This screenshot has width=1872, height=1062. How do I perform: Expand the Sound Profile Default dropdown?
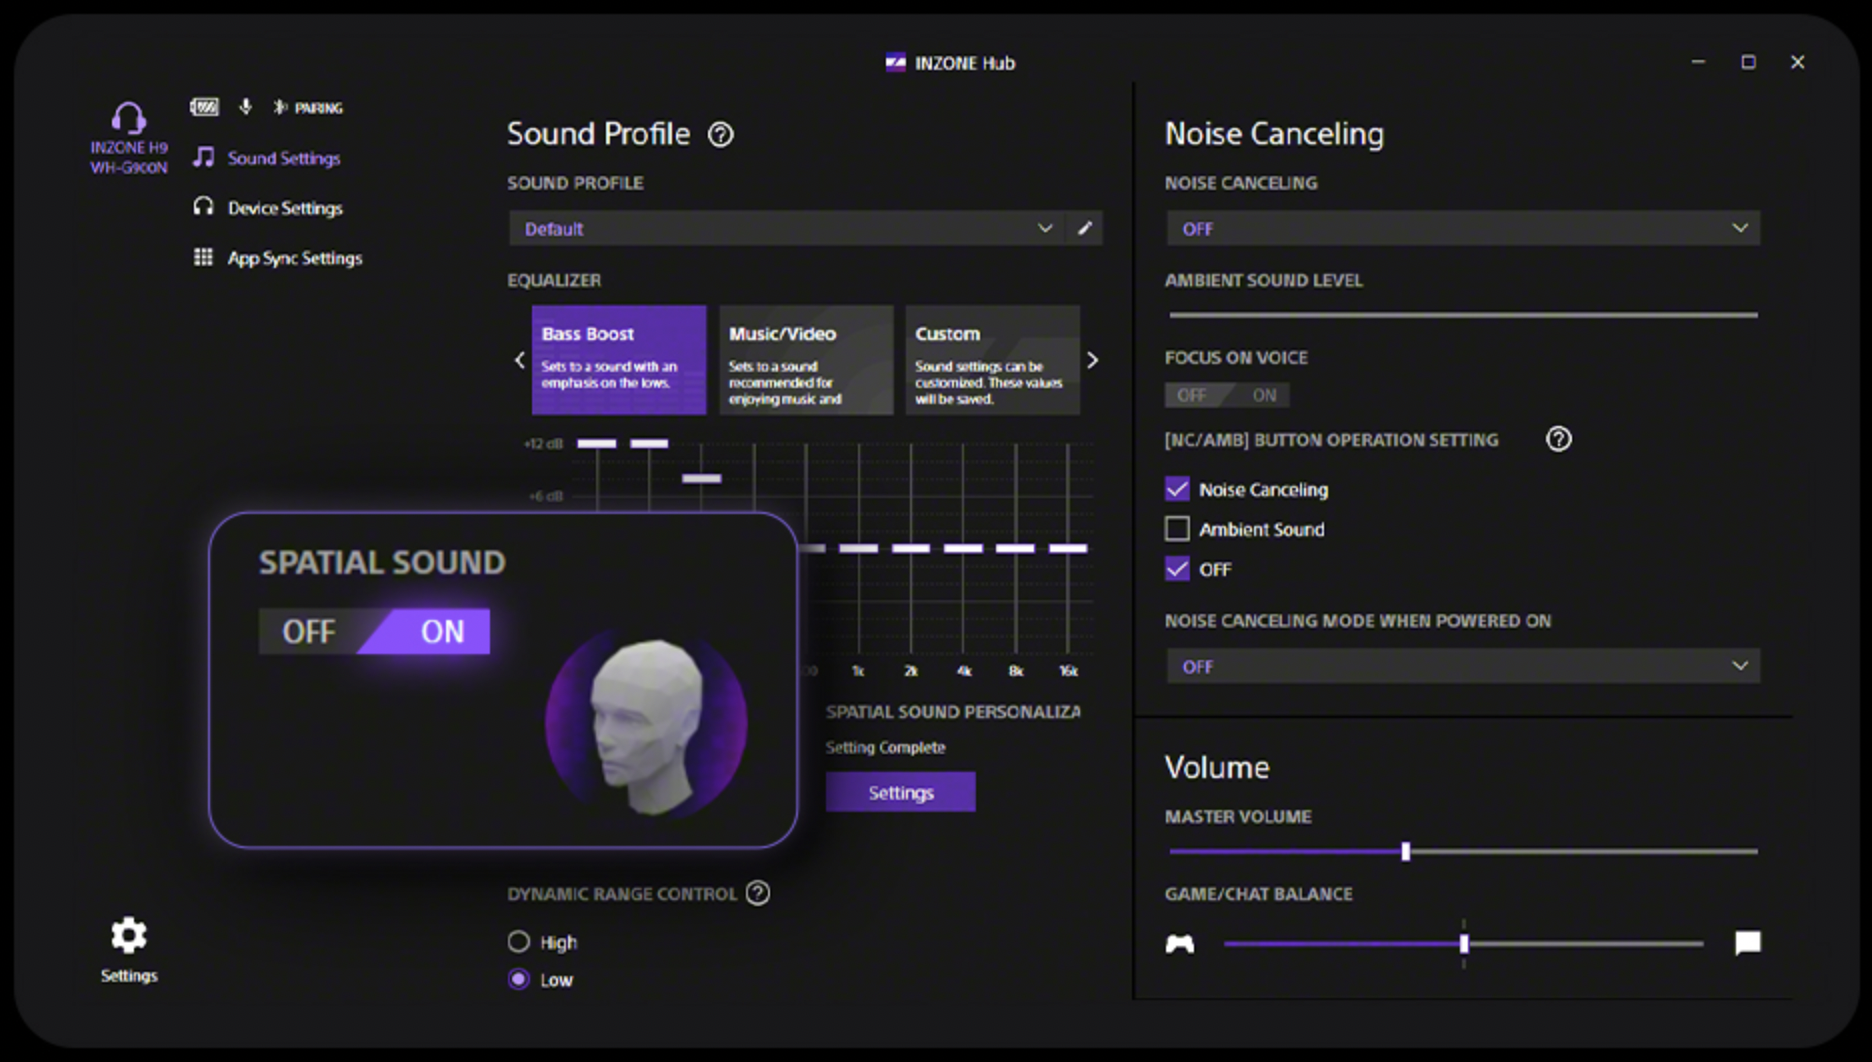[787, 228]
